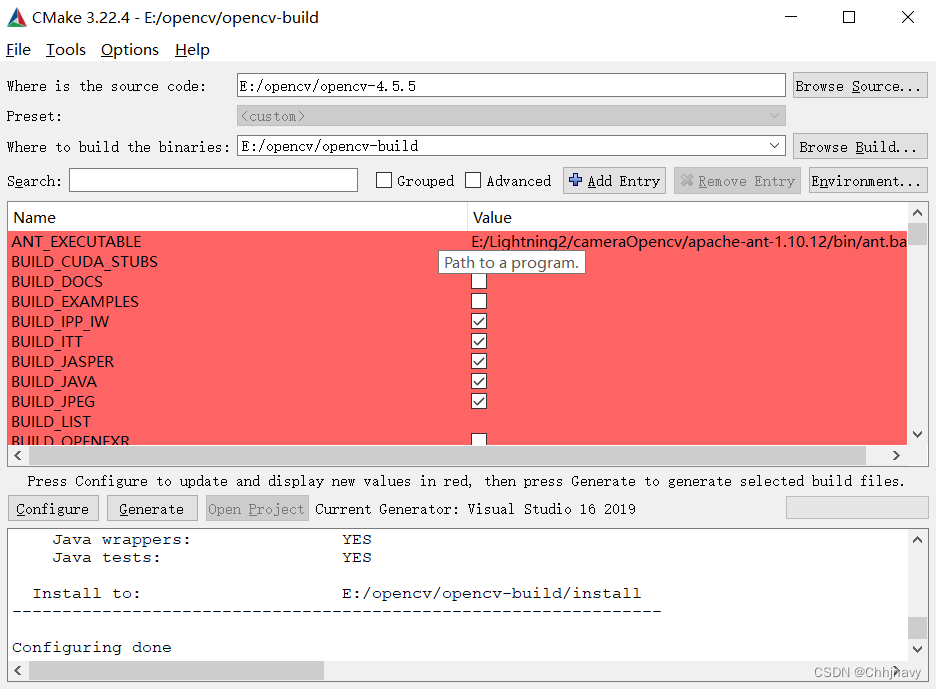Open the Preset dropdown

[775, 116]
